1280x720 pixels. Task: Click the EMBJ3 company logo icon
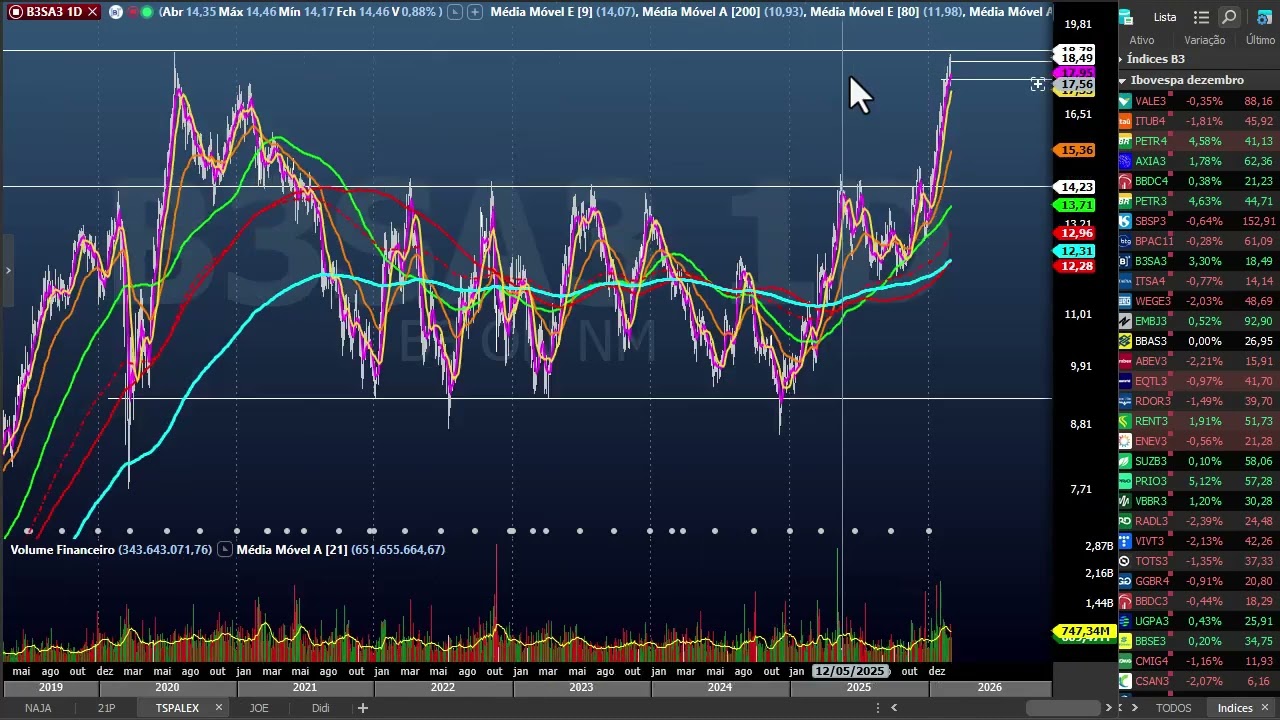click(1125, 321)
